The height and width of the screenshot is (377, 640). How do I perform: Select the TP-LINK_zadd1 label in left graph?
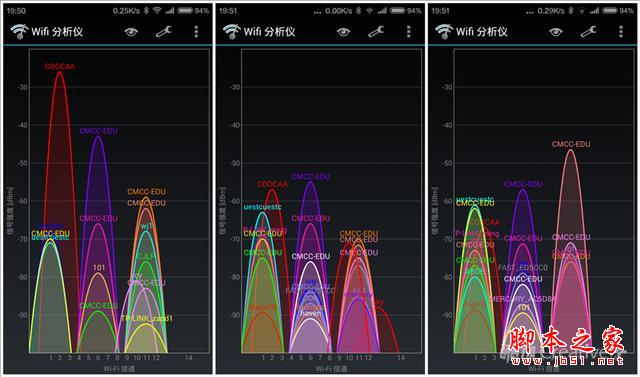click(147, 318)
